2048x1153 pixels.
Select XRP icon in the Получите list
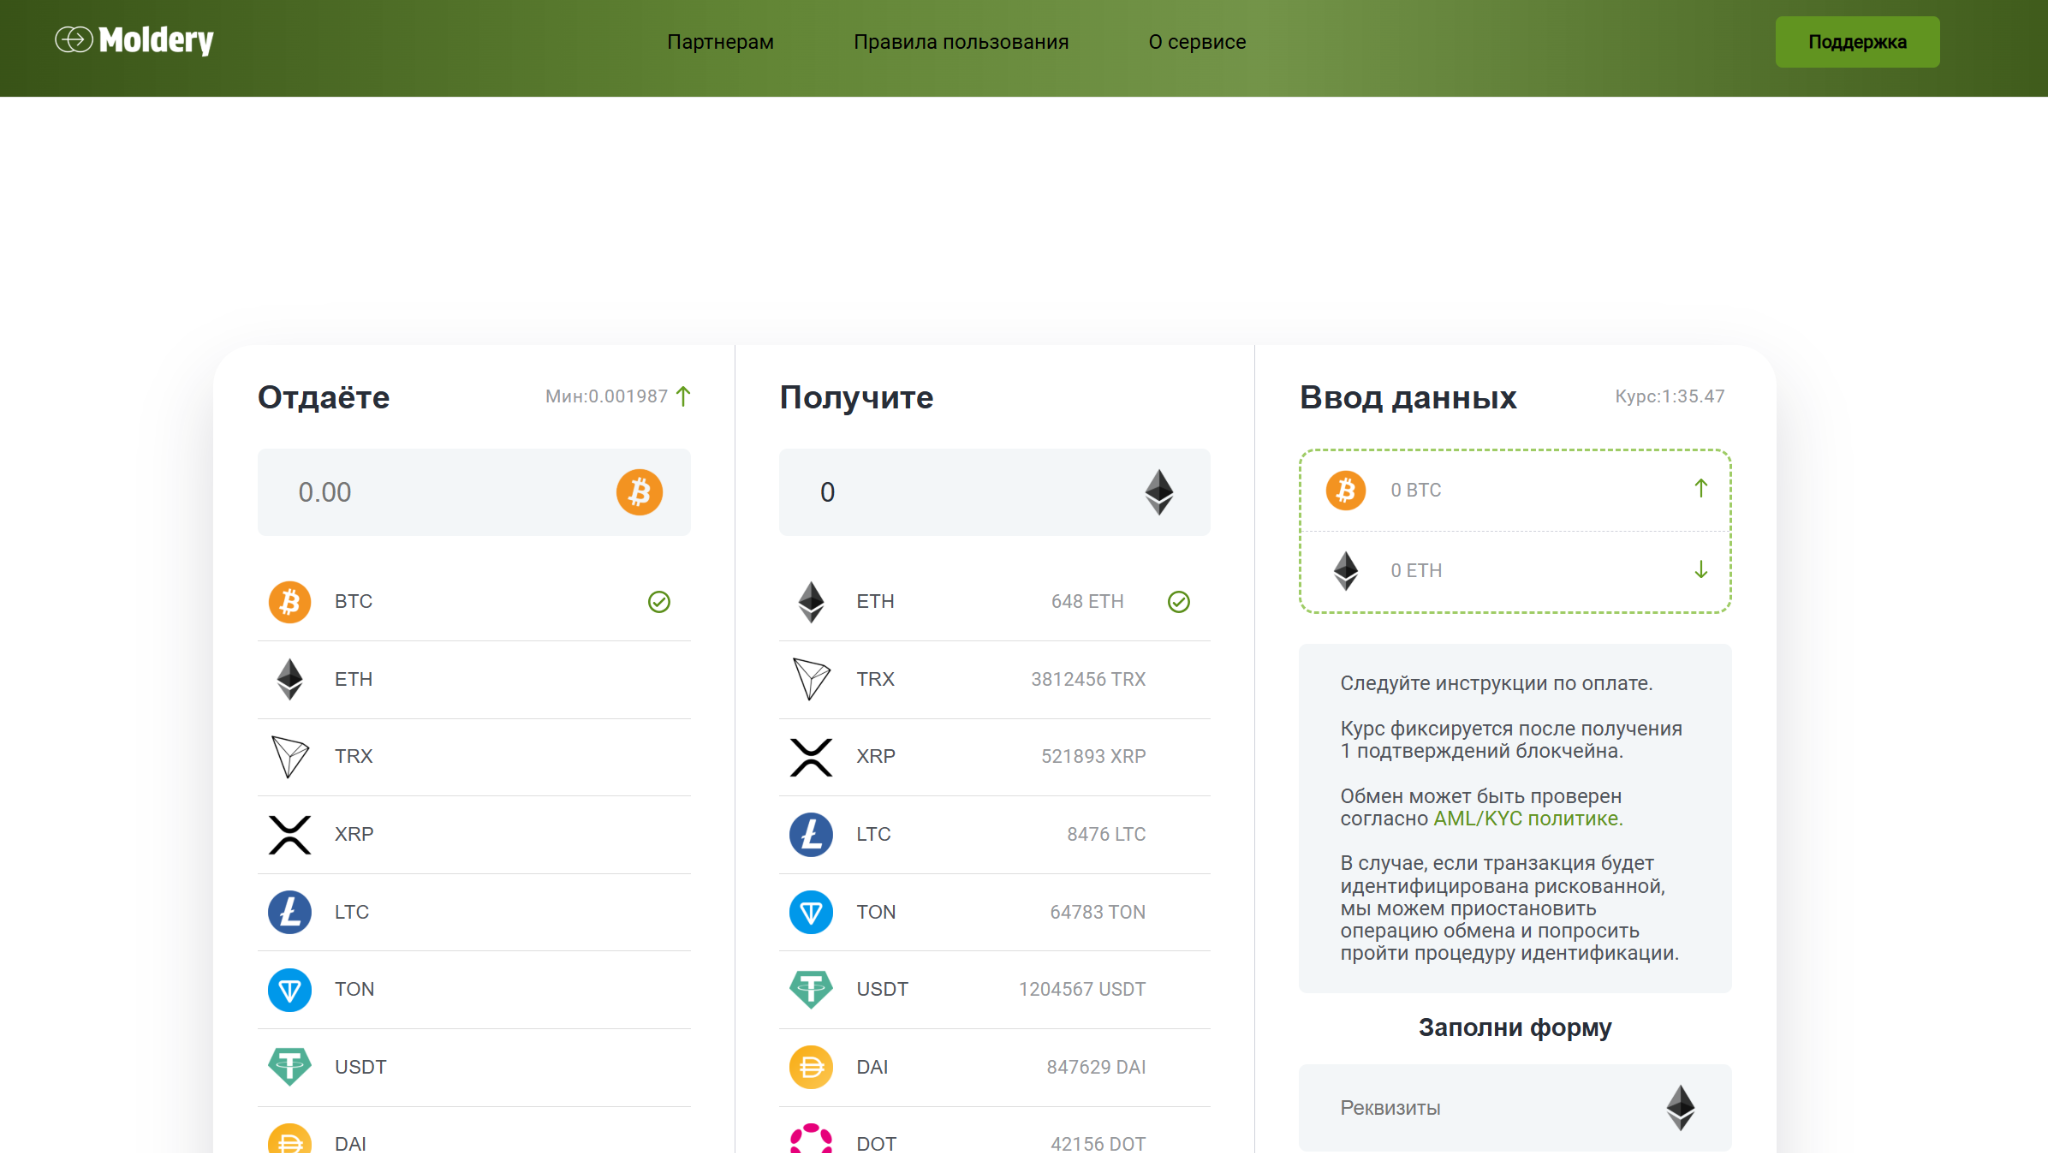coord(811,757)
